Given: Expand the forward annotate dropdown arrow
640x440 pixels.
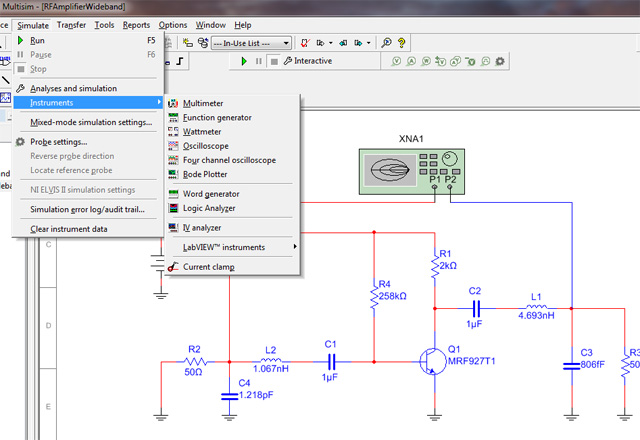Looking at the screenshot, I should pyautogui.click(x=369, y=43).
